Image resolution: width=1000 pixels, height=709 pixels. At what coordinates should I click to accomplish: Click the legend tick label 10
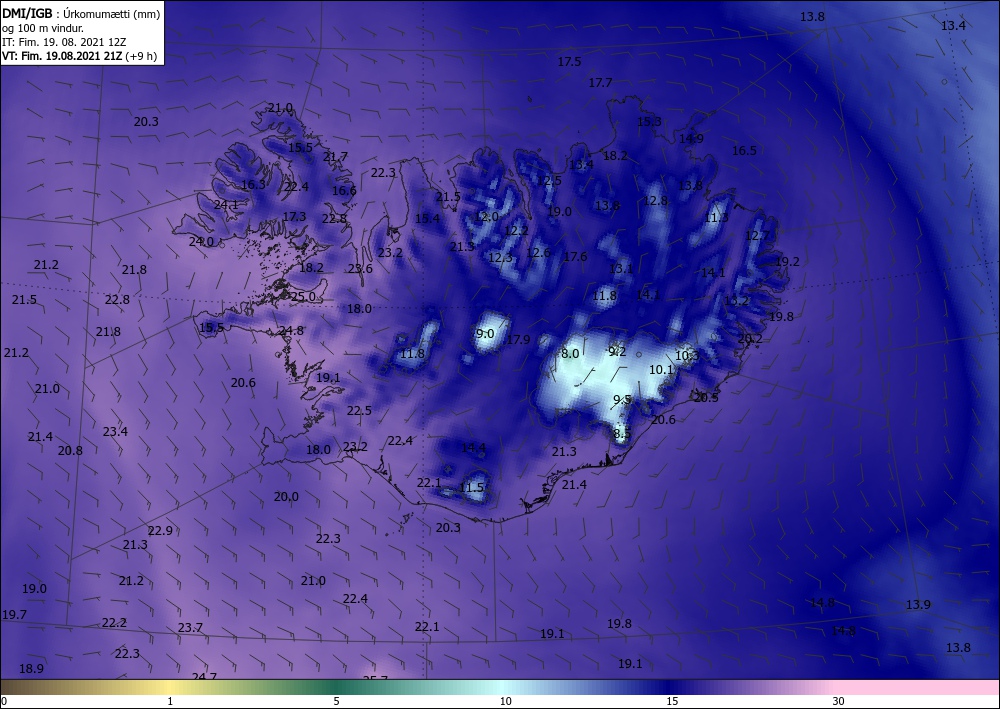506,702
